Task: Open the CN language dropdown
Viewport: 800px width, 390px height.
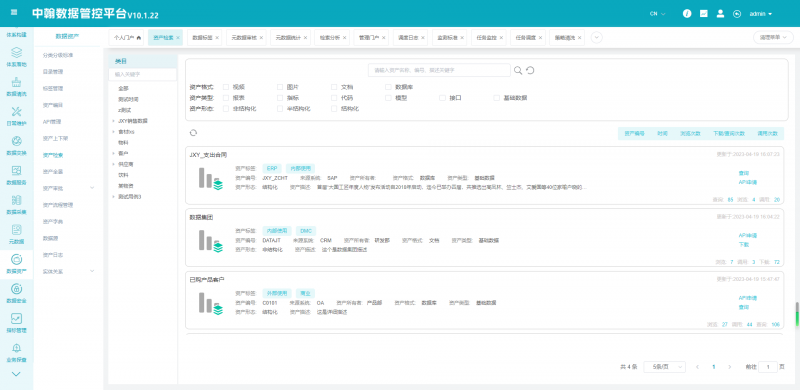Action: tap(657, 14)
